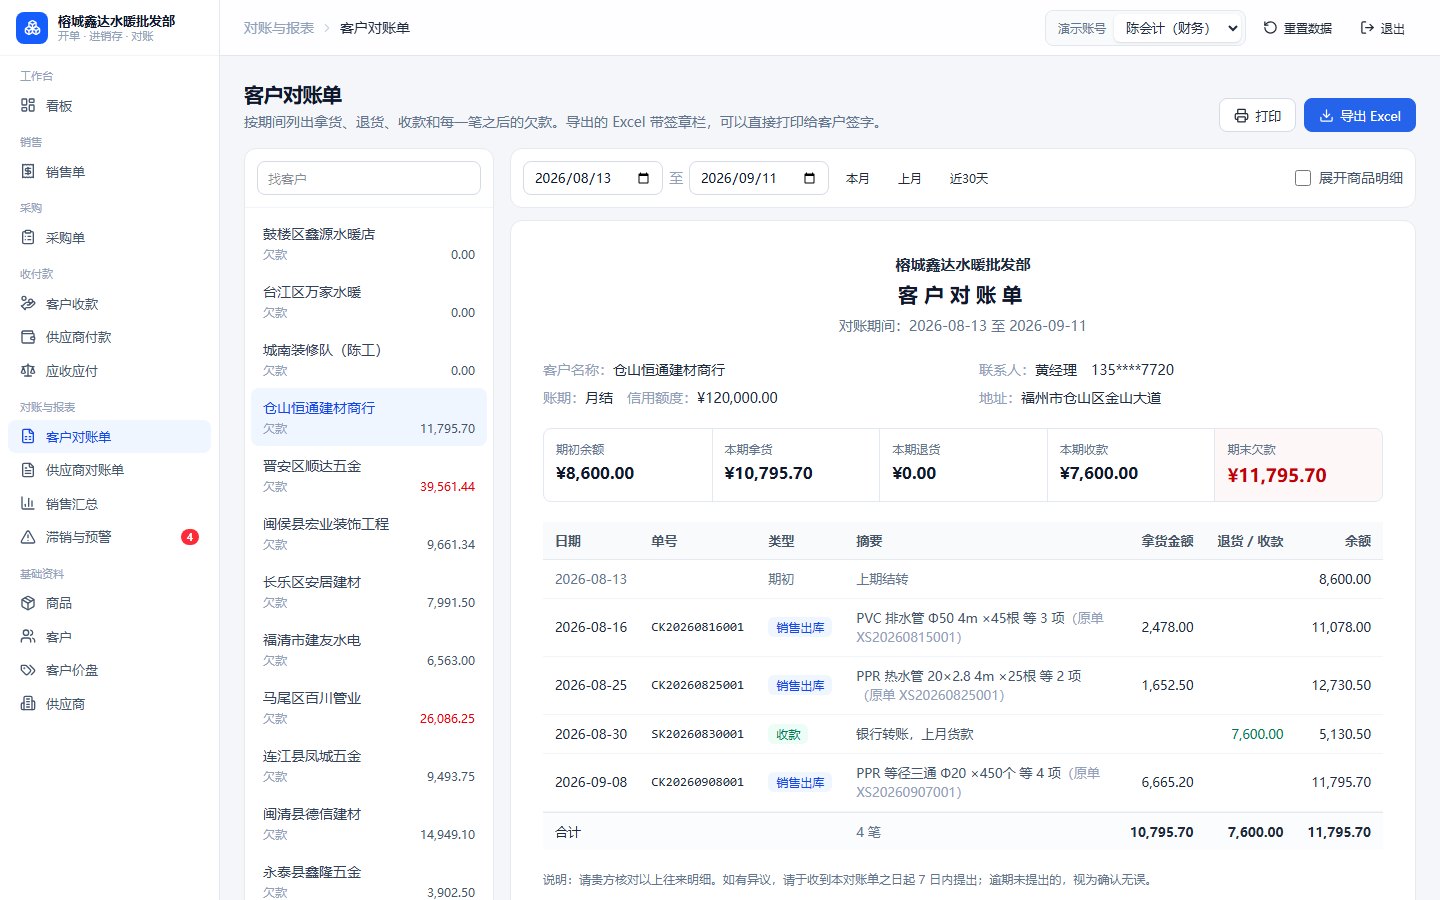
Task: Focus the 找客户 search field
Action: 369,178
